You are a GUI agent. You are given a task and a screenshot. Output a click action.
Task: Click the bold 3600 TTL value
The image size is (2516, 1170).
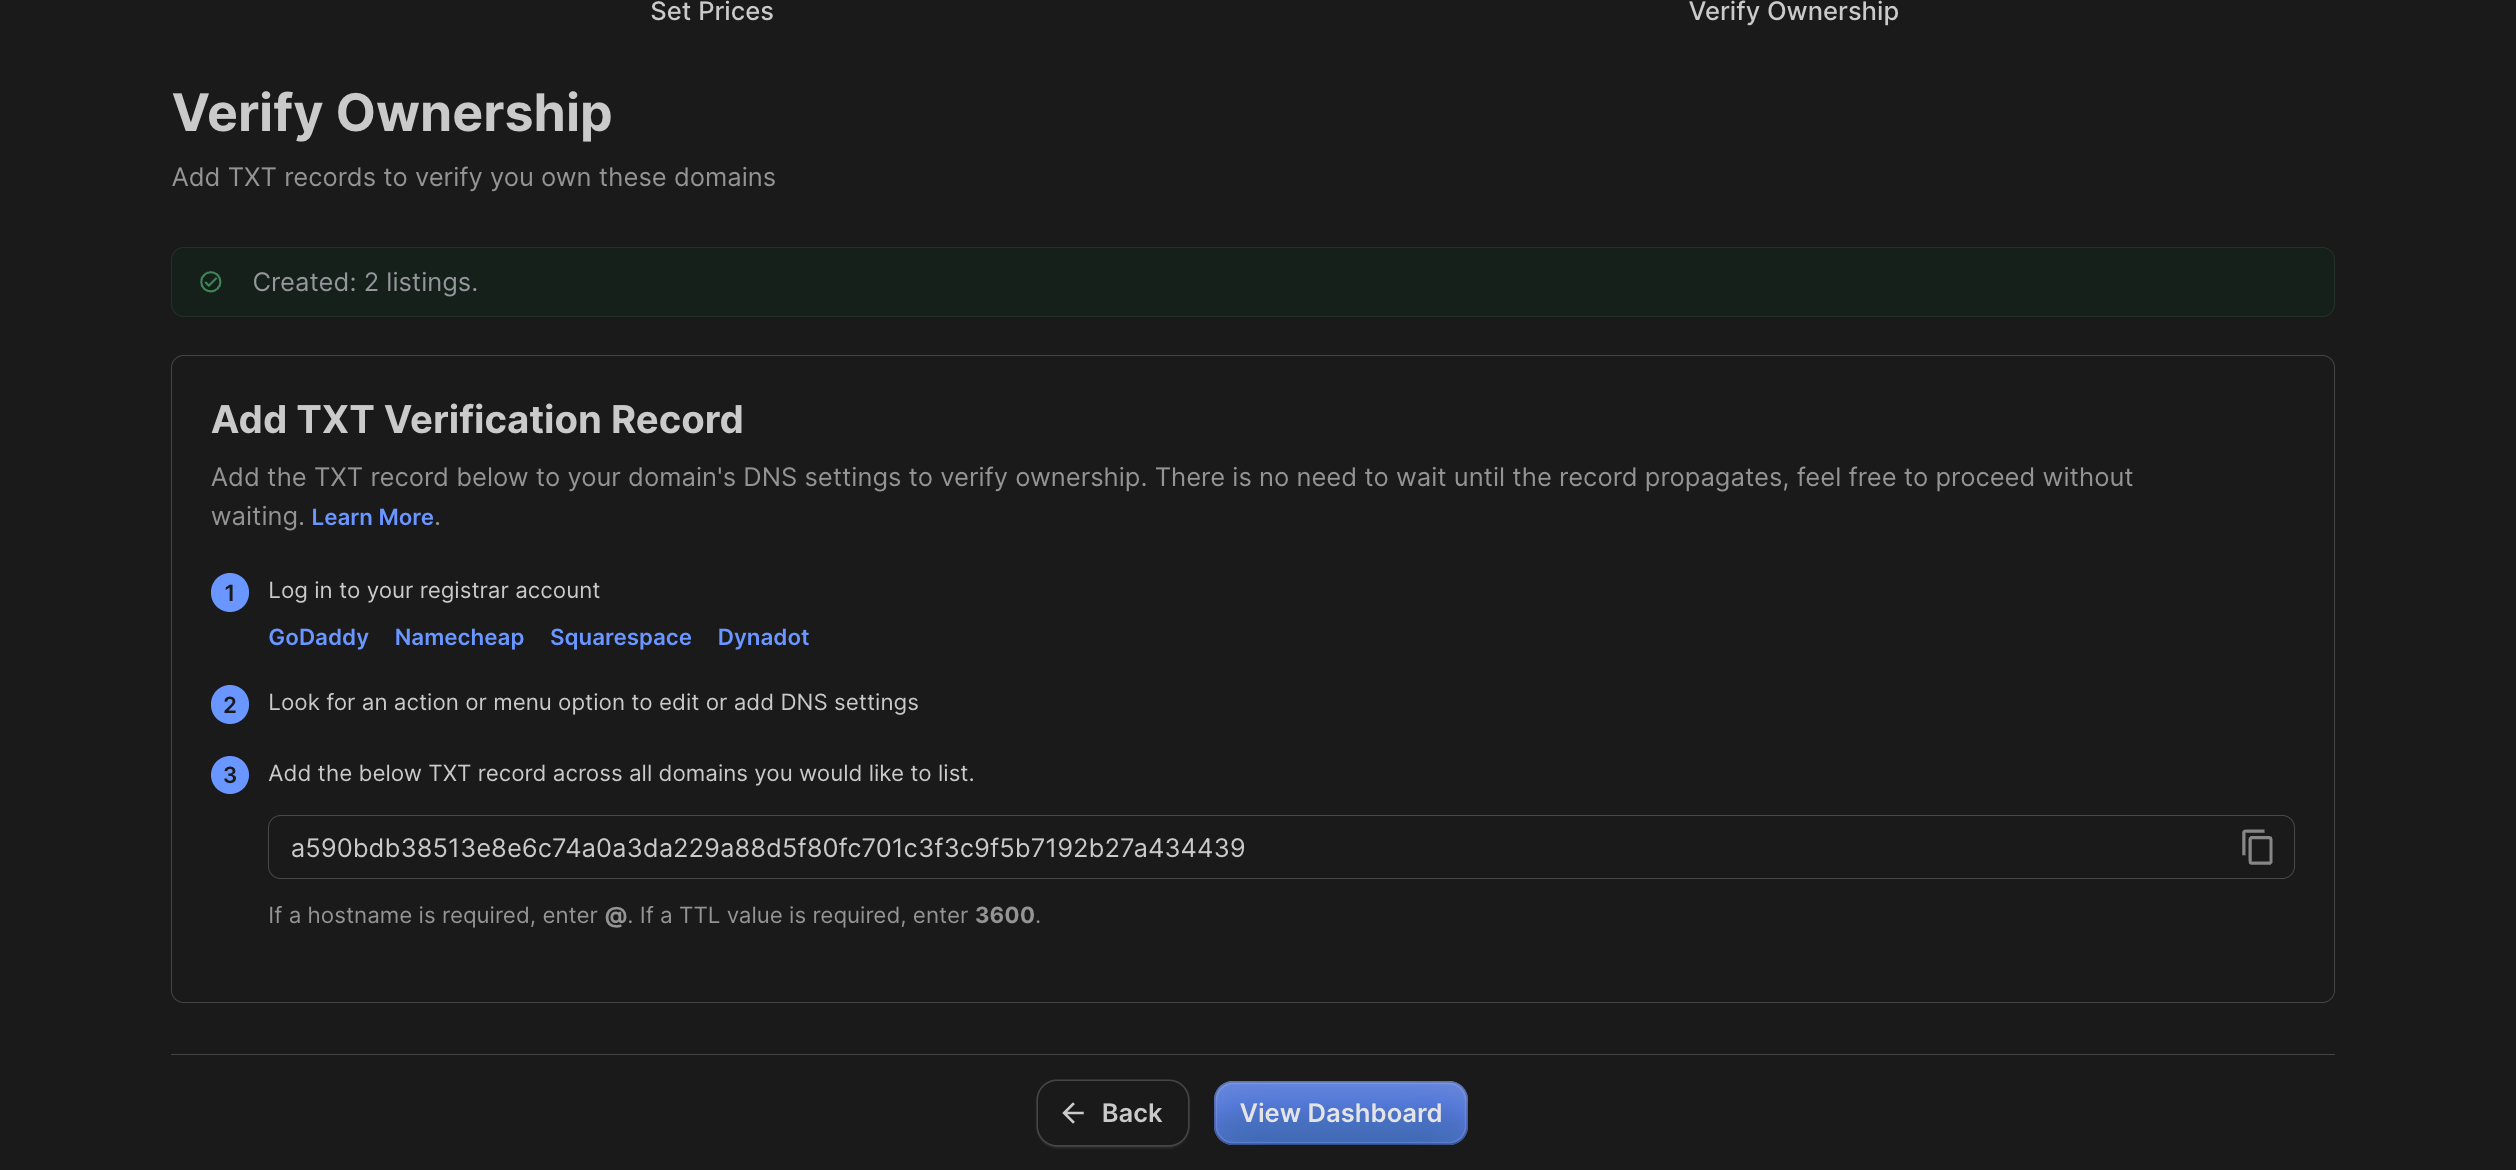(x=1004, y=915)
